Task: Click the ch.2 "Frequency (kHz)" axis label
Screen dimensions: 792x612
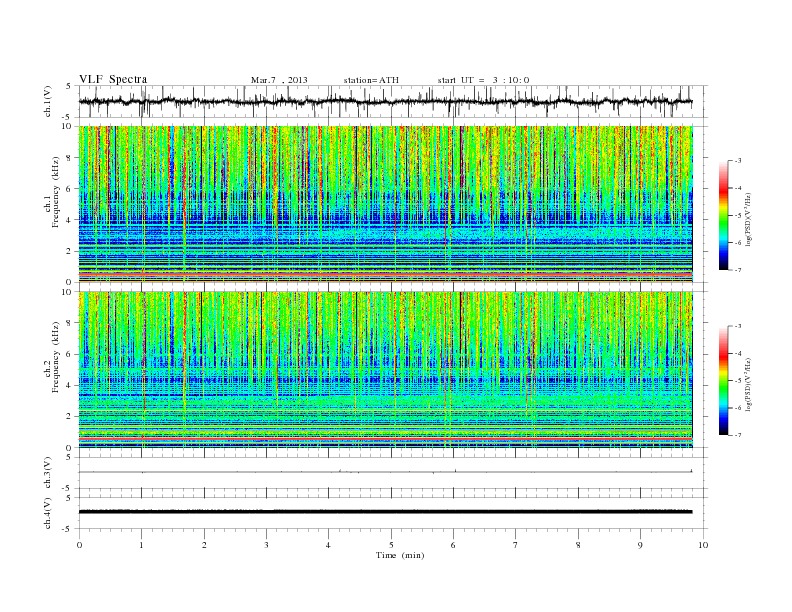Action: pos(56,357)
